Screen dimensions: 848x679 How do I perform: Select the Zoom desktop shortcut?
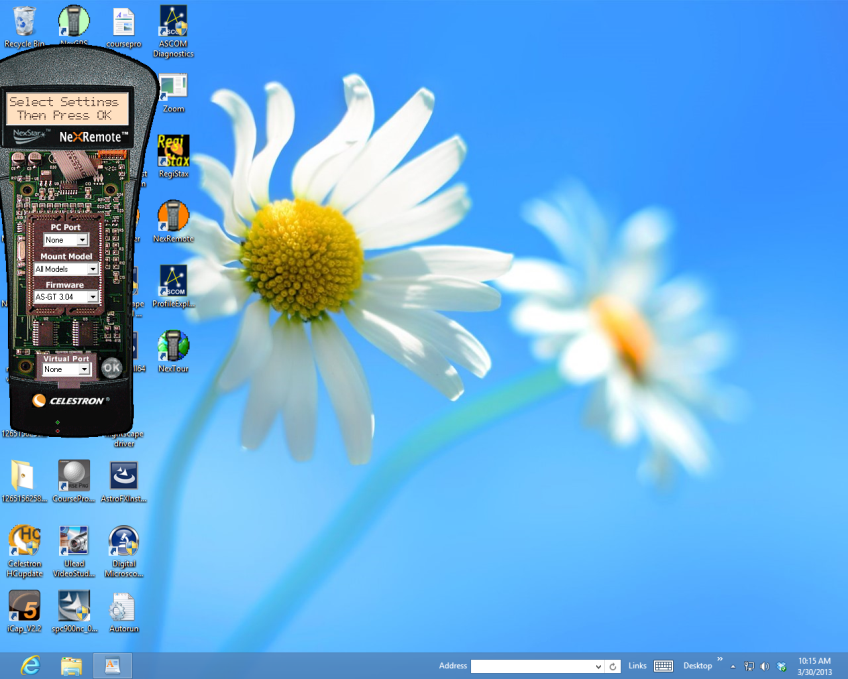[173, 93]
